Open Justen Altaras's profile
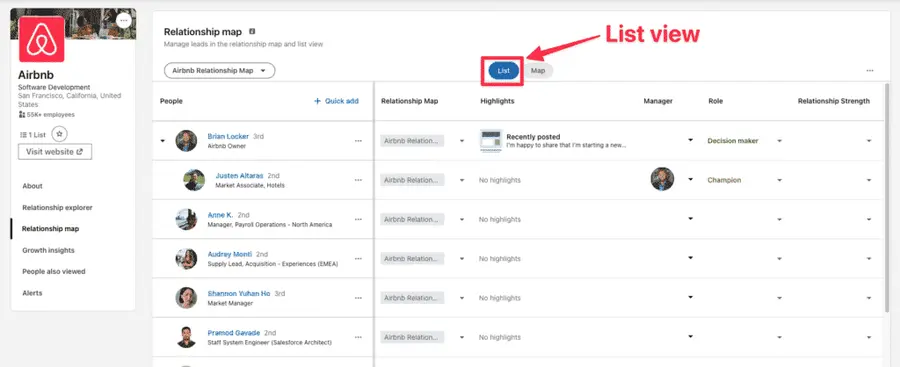The height and width of the screenshot is (367, 900). (240, 176)
